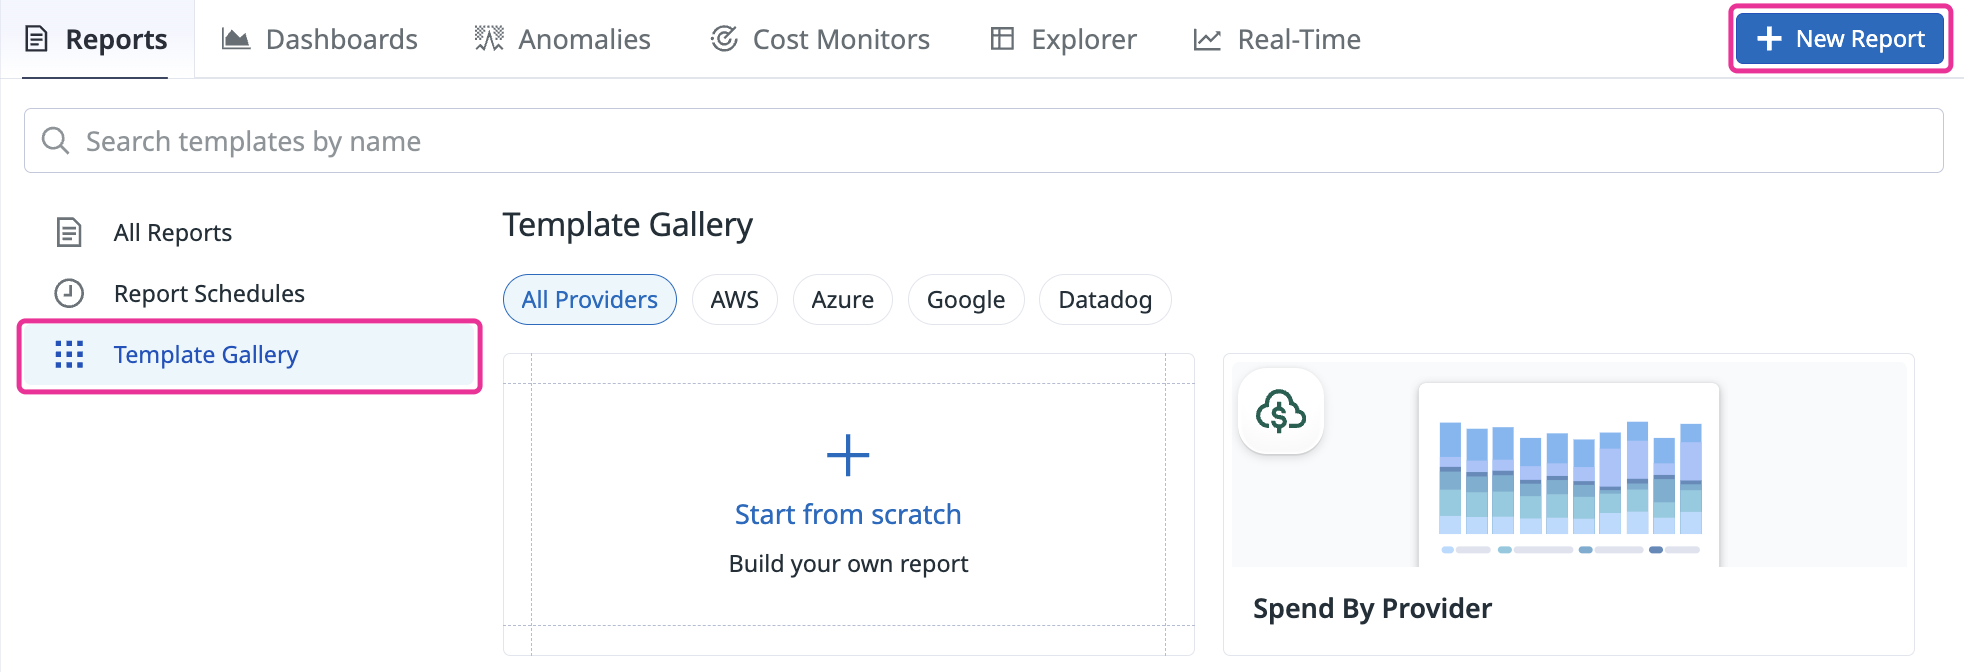Filter templates by AWS

[x=734, y=300]
